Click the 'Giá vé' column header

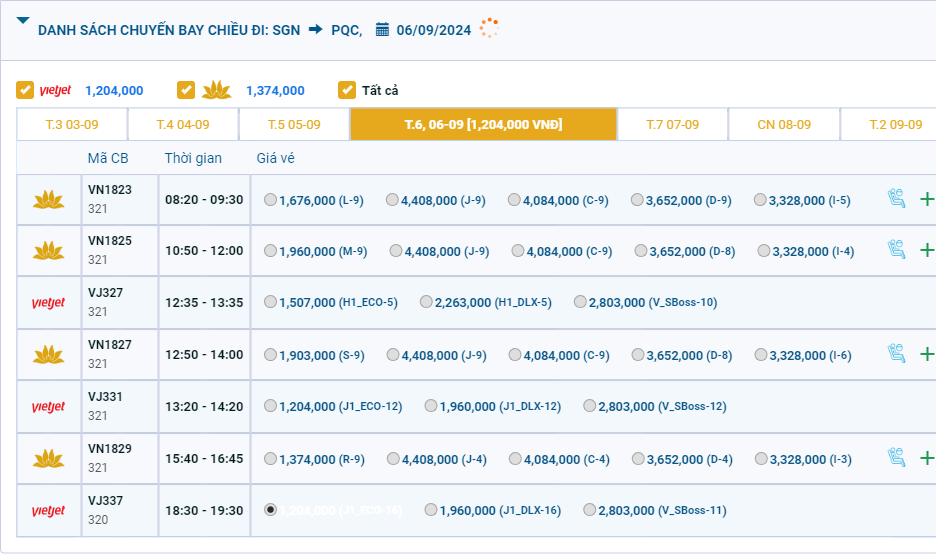tap(275, 158)
